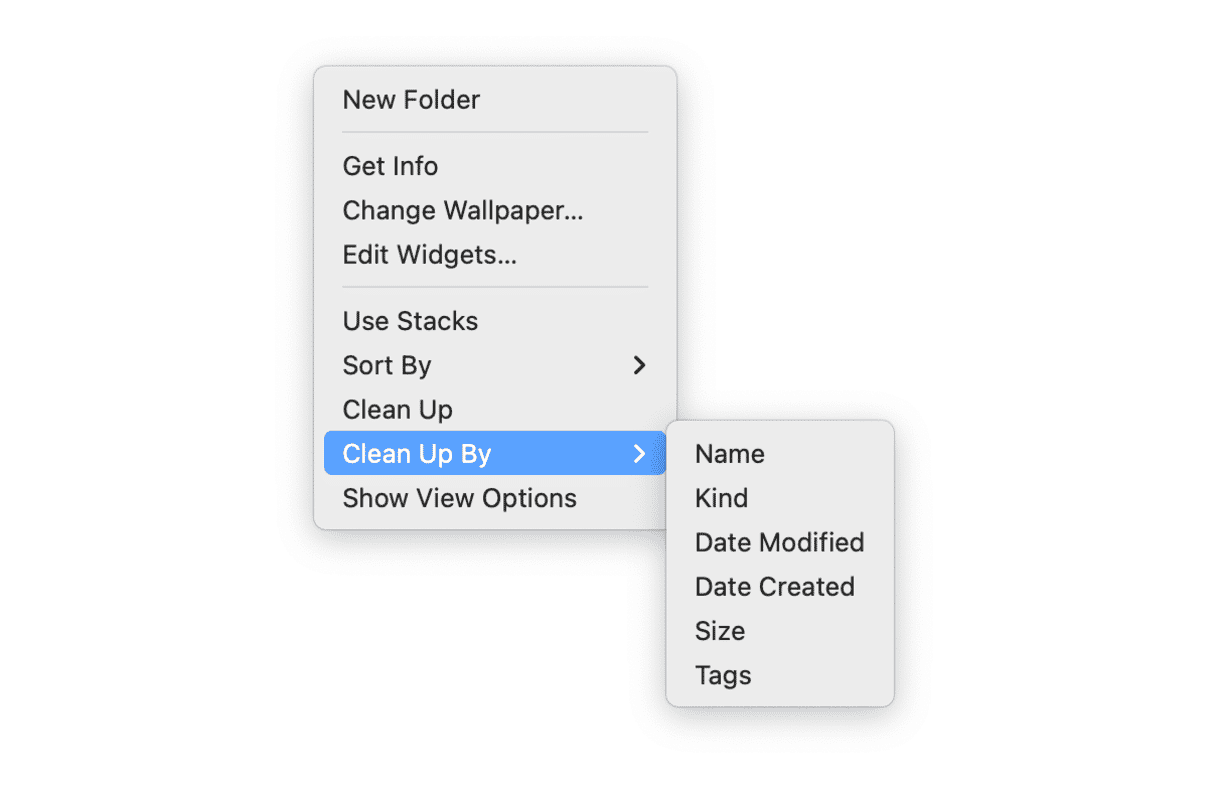This screenshot has height=795, width=1216.
Task: Clean up desktop by Name
Action: point(730,454)
